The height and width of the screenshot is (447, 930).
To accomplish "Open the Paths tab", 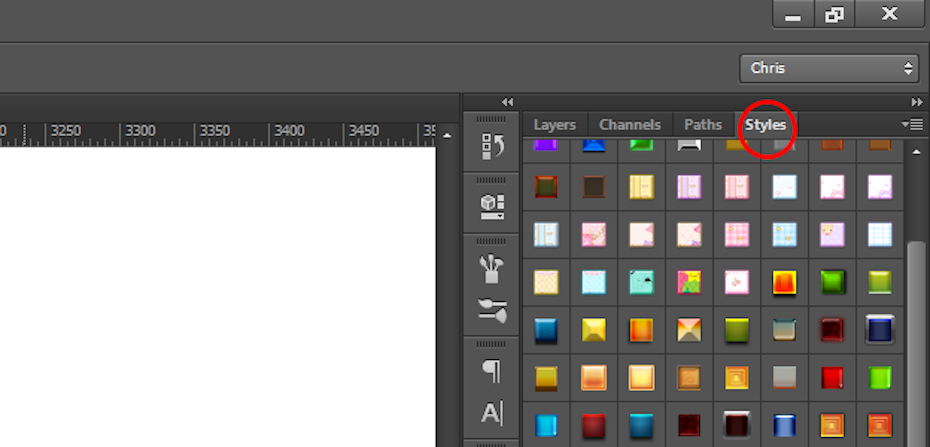I will 703,125.
